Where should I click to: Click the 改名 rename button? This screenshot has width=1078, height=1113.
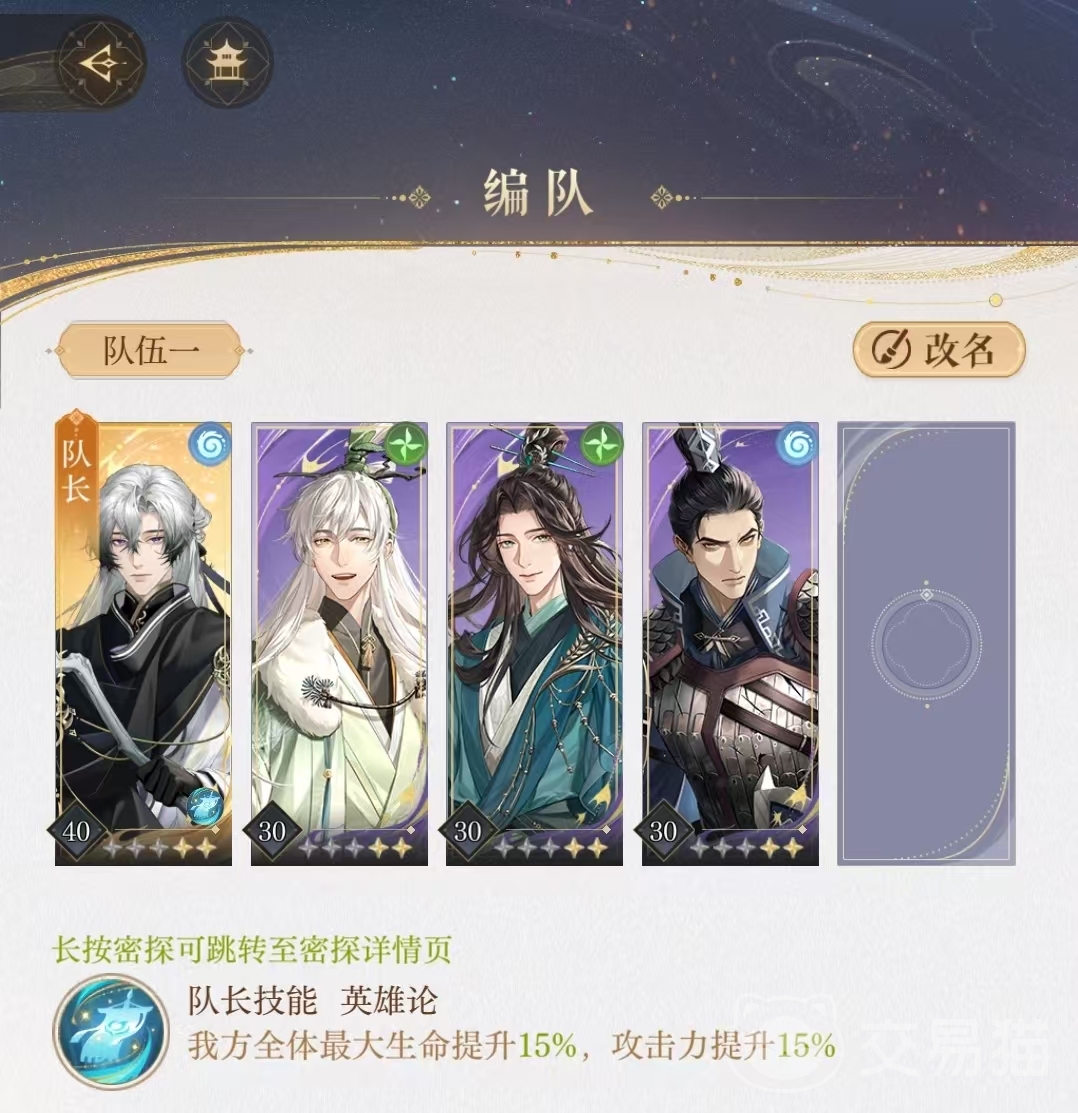pos(939,350)
